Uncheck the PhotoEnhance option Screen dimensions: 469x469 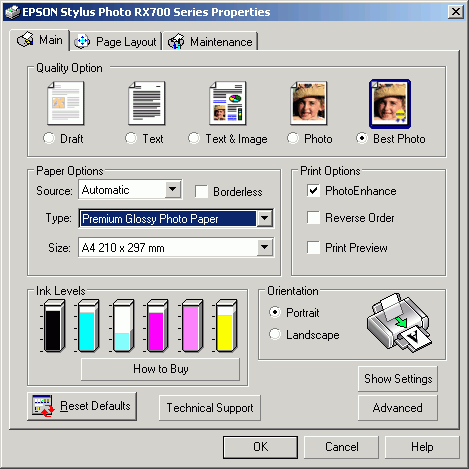click(313, 191)
